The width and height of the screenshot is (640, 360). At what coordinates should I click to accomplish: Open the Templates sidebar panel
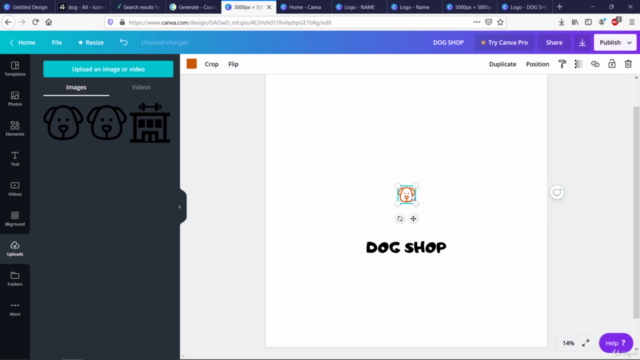point(15,69)
